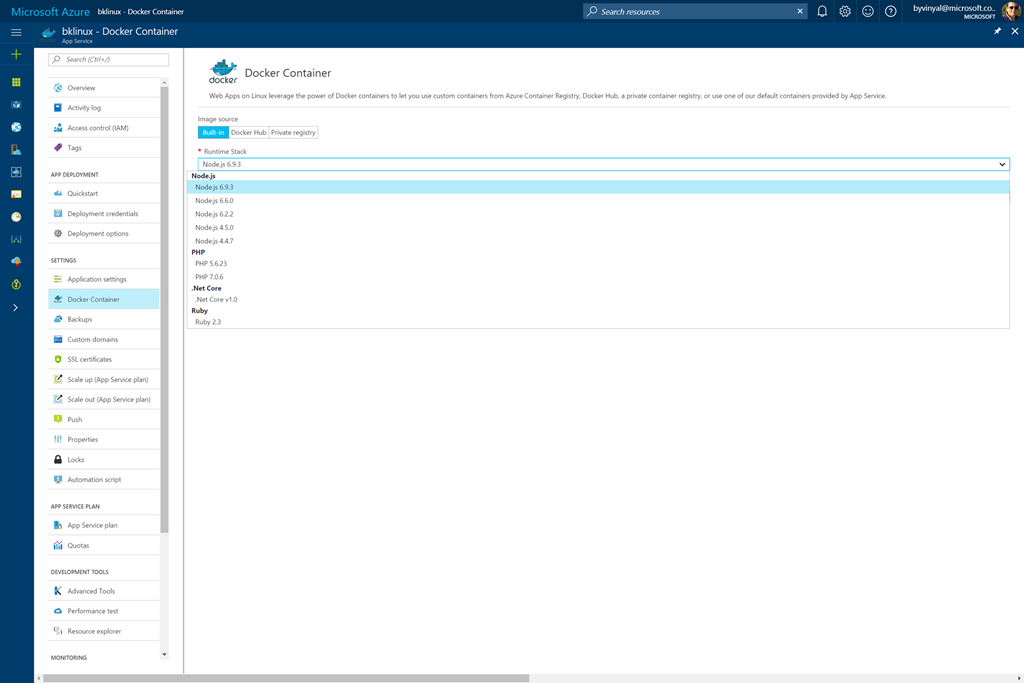Collapse the Runtime Stack dropdown
This screenshot has height=683, width=1024.
(1002, 164)
